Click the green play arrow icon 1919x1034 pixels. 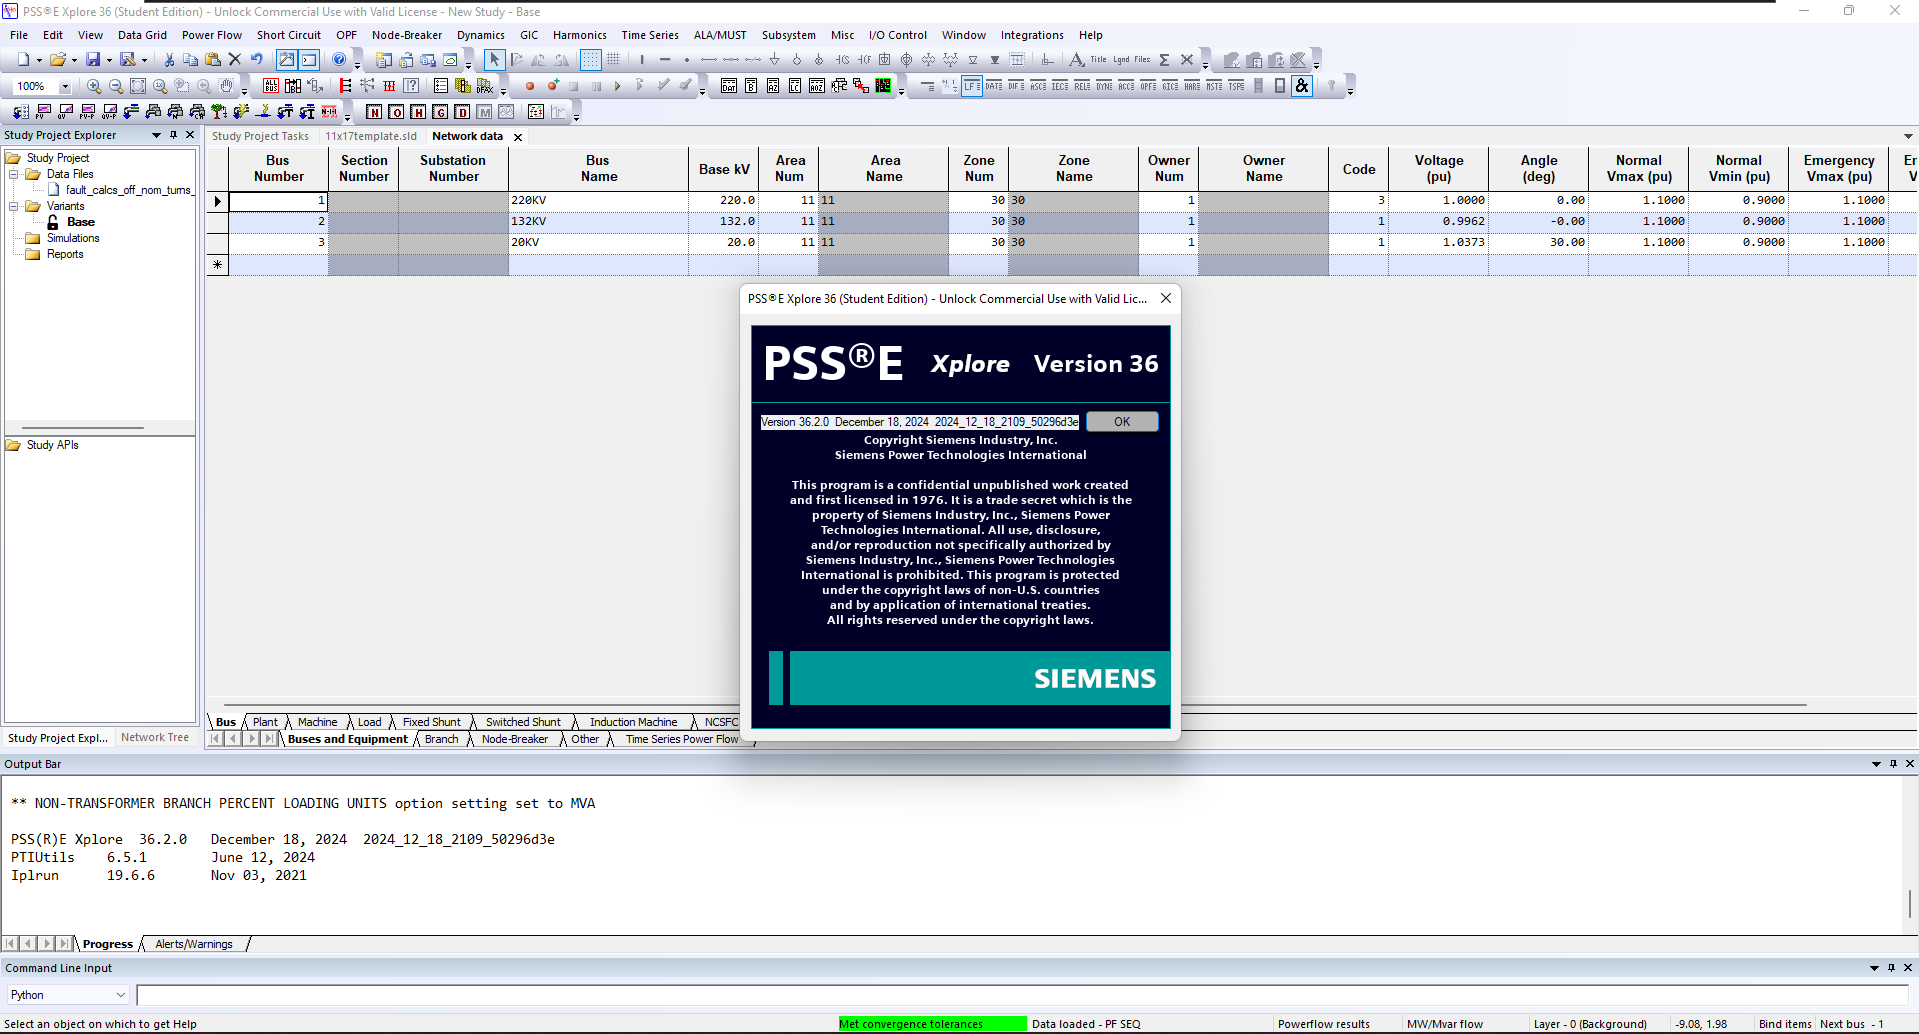point(618,86)
